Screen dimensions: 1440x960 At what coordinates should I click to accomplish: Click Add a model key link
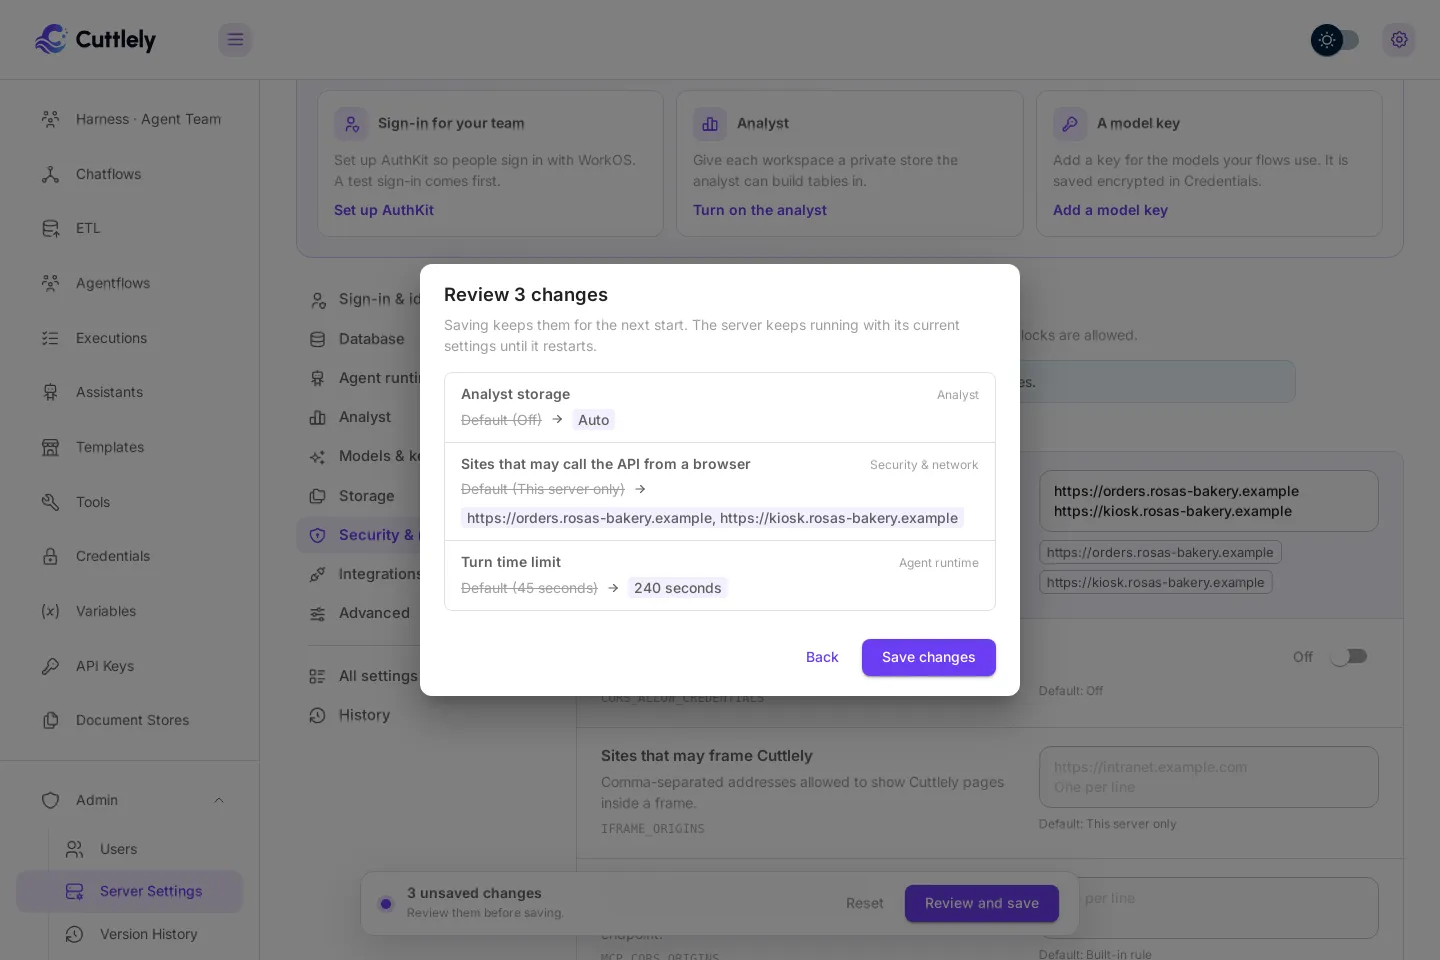click(x=1110, y=210)
